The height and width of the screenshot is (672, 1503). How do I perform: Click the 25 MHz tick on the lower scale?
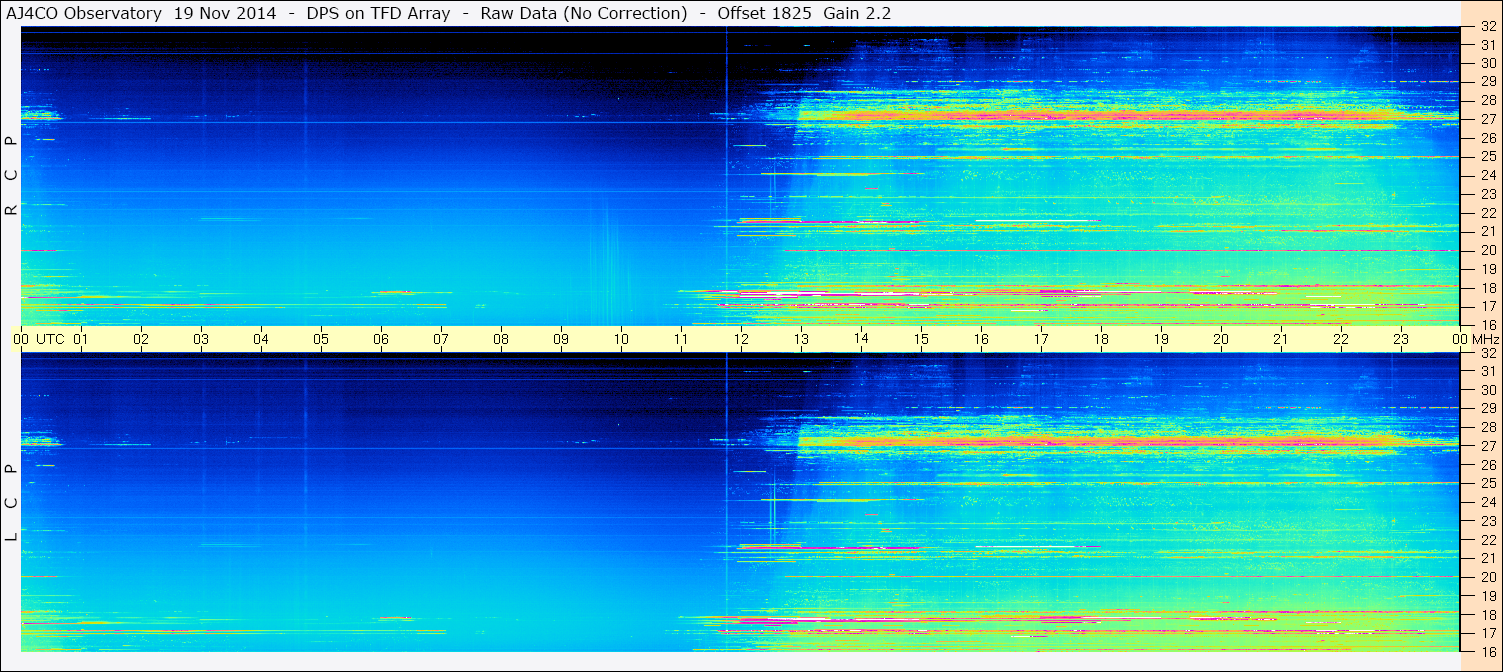pyautogui.click(x=1487, y=484)
